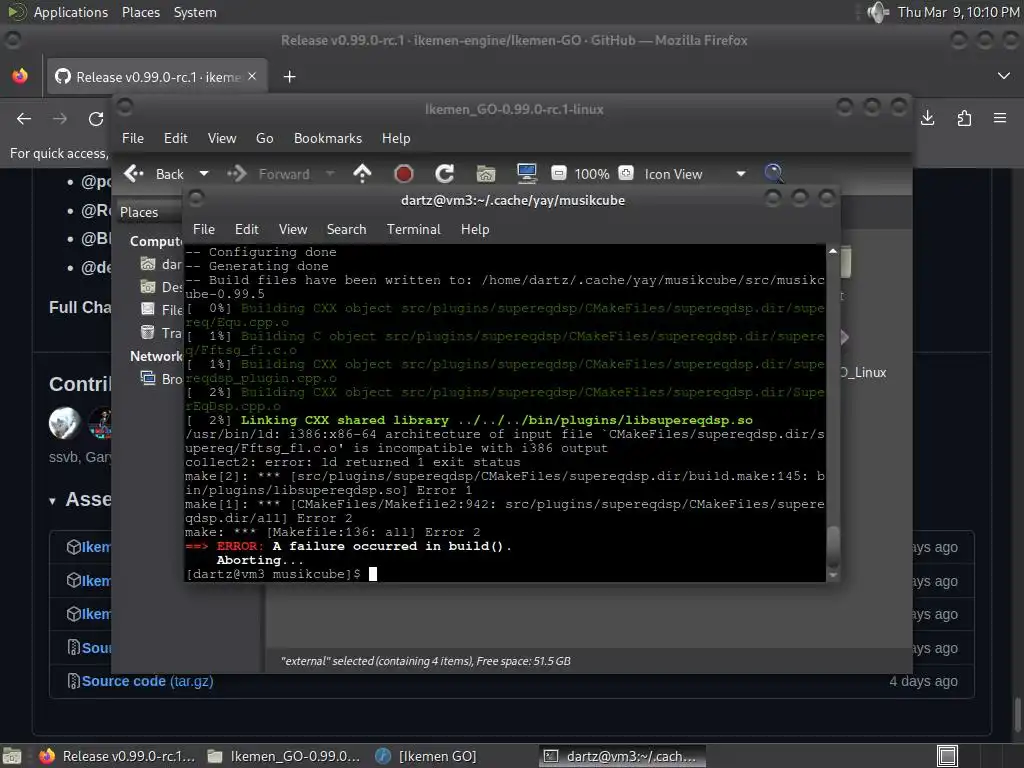Open a new Firefox tab
1024x768 pixels.
point(289,77)
